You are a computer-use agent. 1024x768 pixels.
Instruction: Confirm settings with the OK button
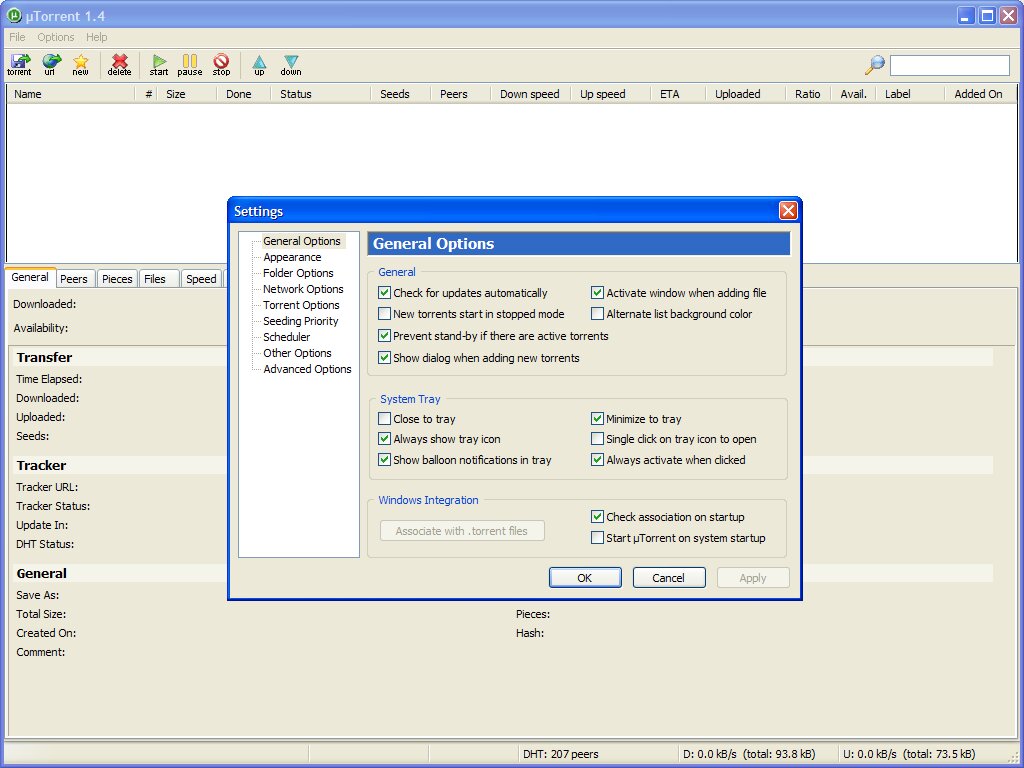[584, 578]
